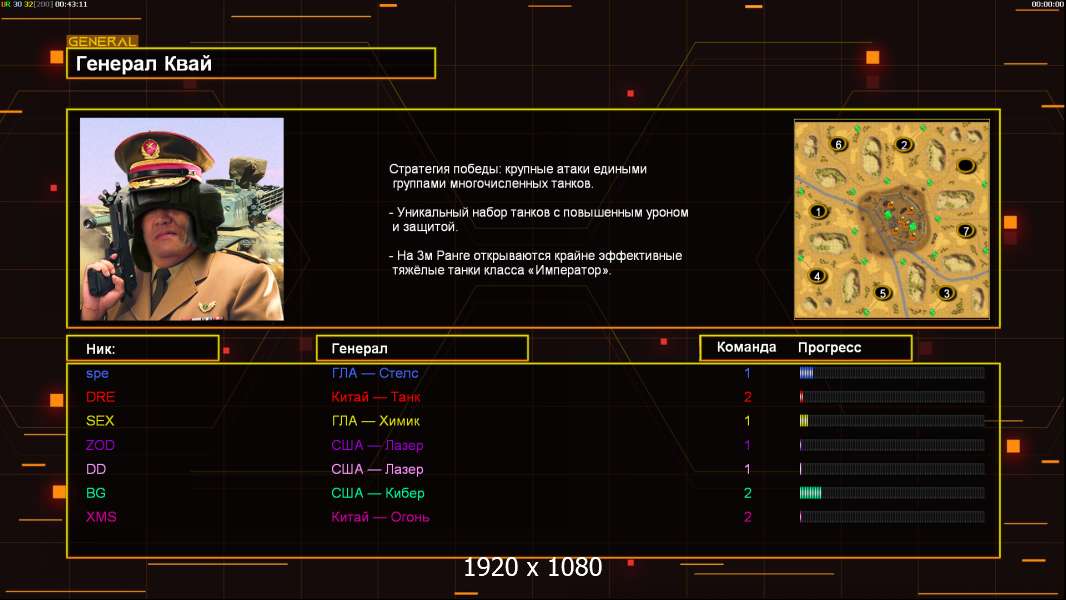This screenshot has width=1066, height=600.
Task: Select the GENERAL label tab
Action: pyautogui.click(x=102, y=41)
